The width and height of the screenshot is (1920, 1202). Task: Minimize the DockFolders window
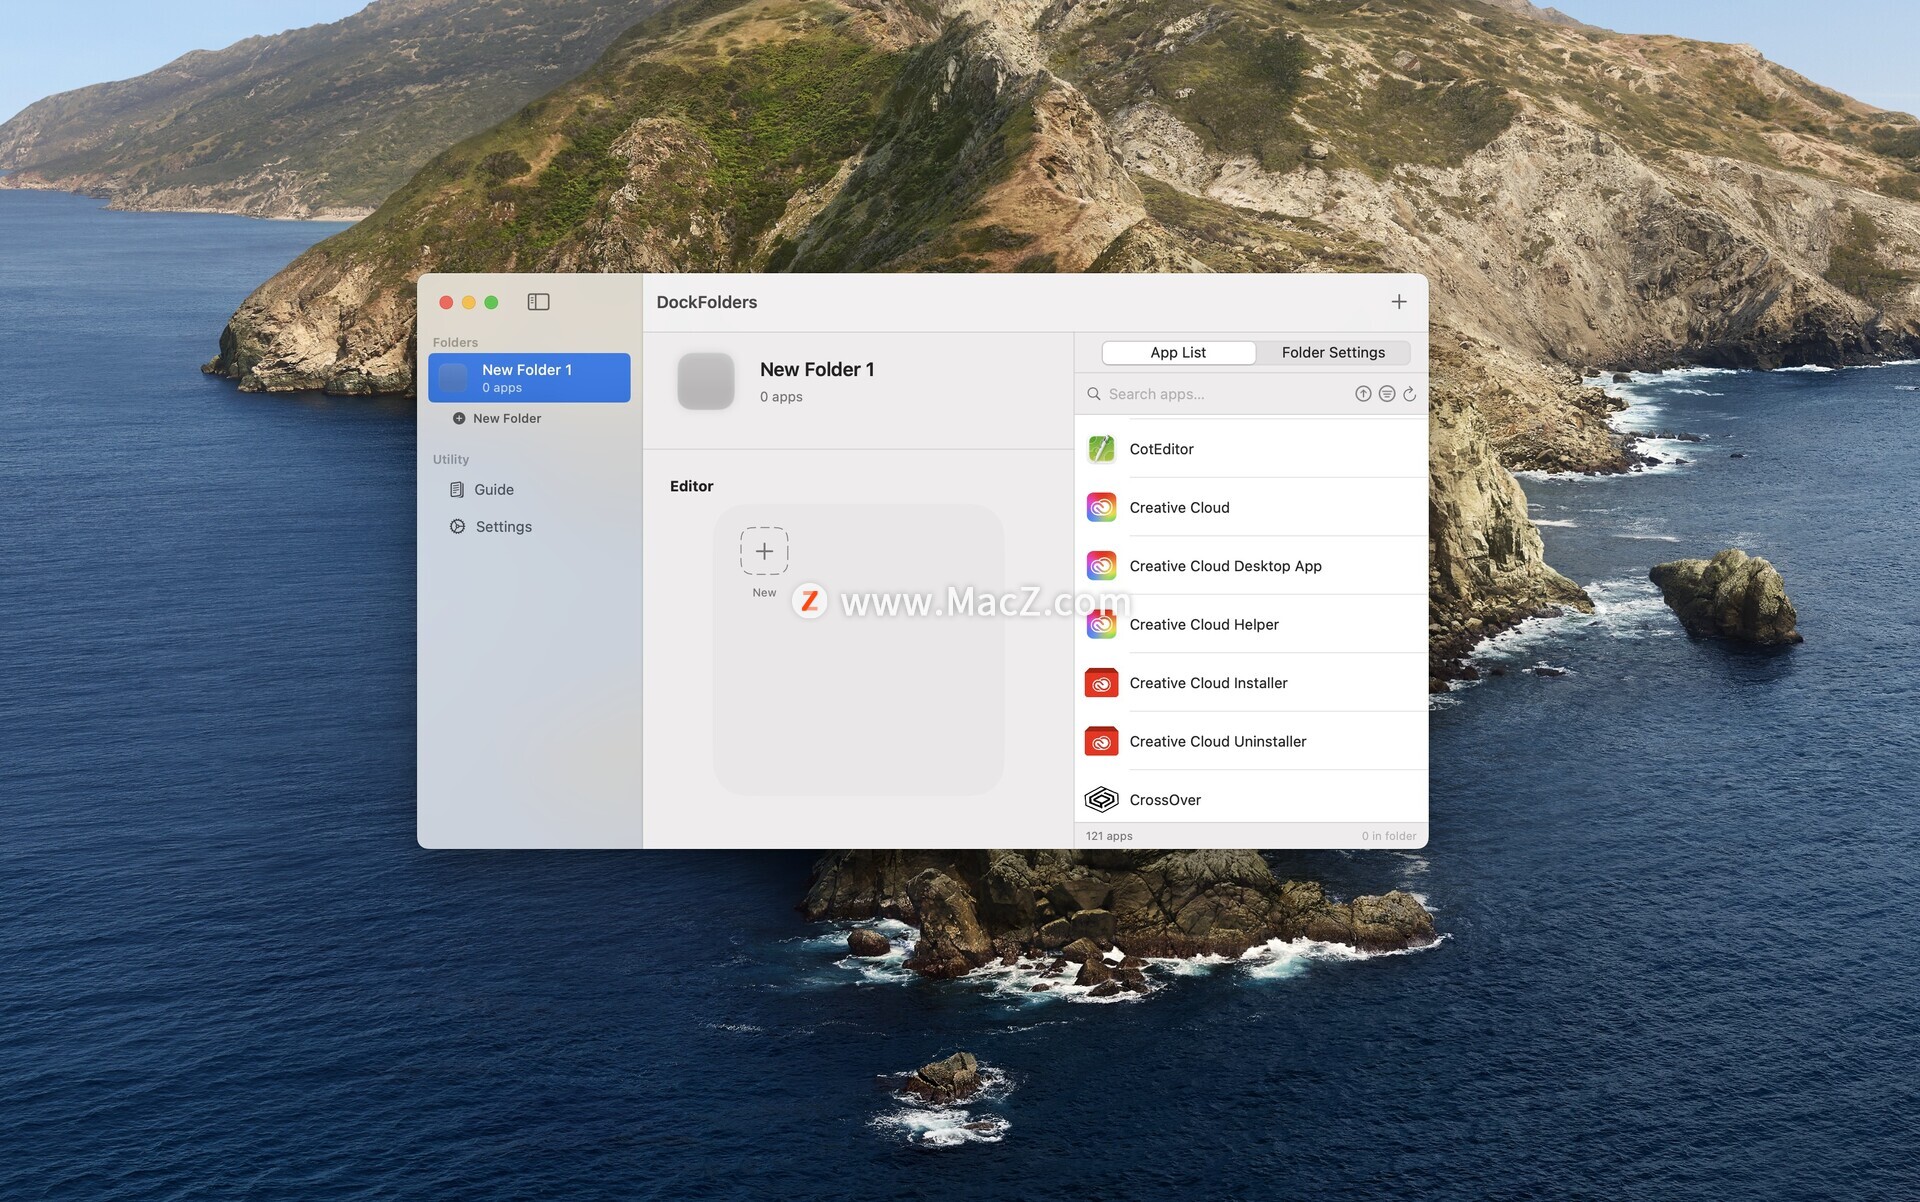(468, 302)
